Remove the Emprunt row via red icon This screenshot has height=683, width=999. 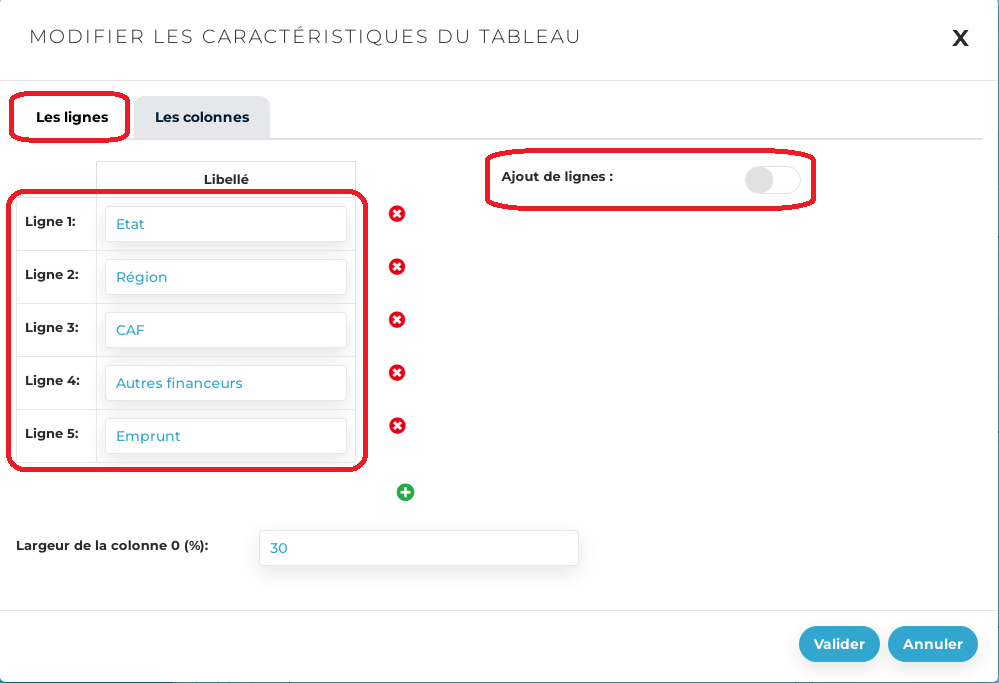[x=397, y=426]
